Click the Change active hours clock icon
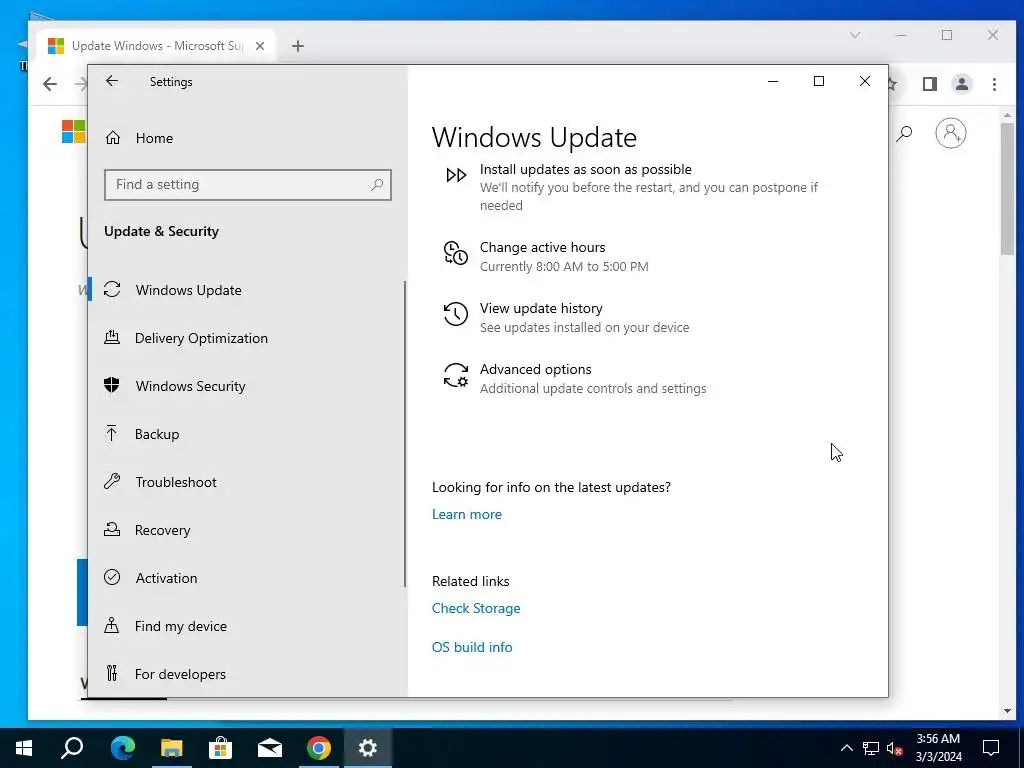1024x768 pixels. point(455,253)
